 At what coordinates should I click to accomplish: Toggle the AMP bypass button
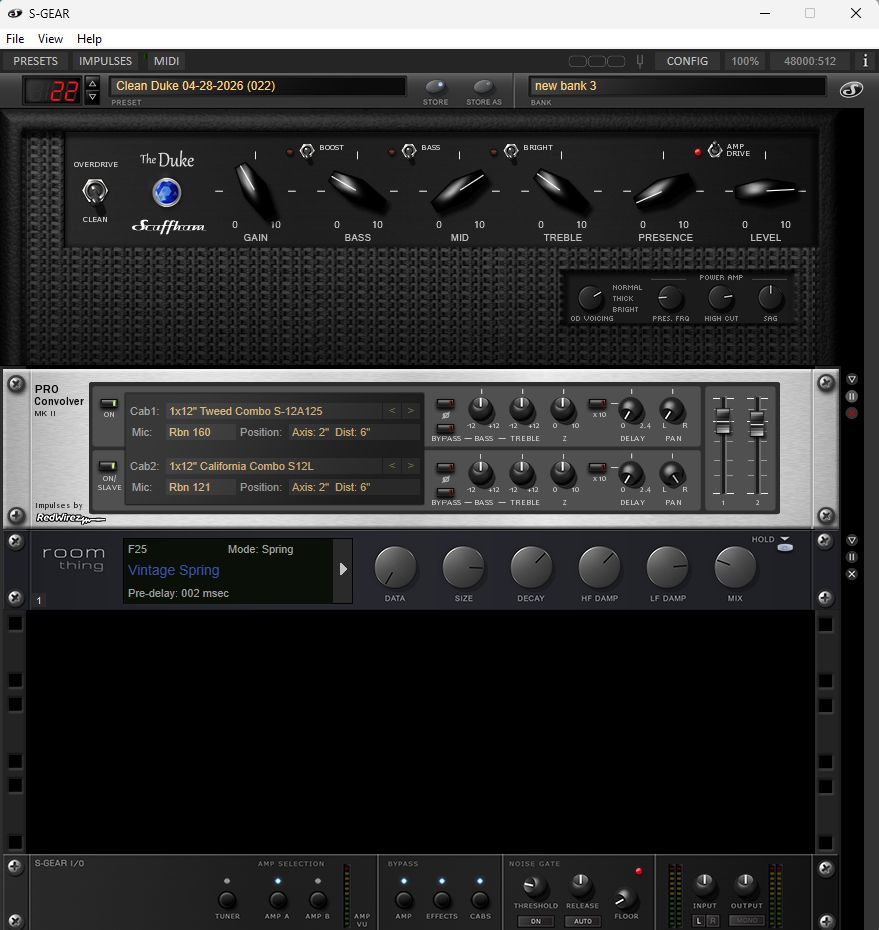click(x=404, y=899)
